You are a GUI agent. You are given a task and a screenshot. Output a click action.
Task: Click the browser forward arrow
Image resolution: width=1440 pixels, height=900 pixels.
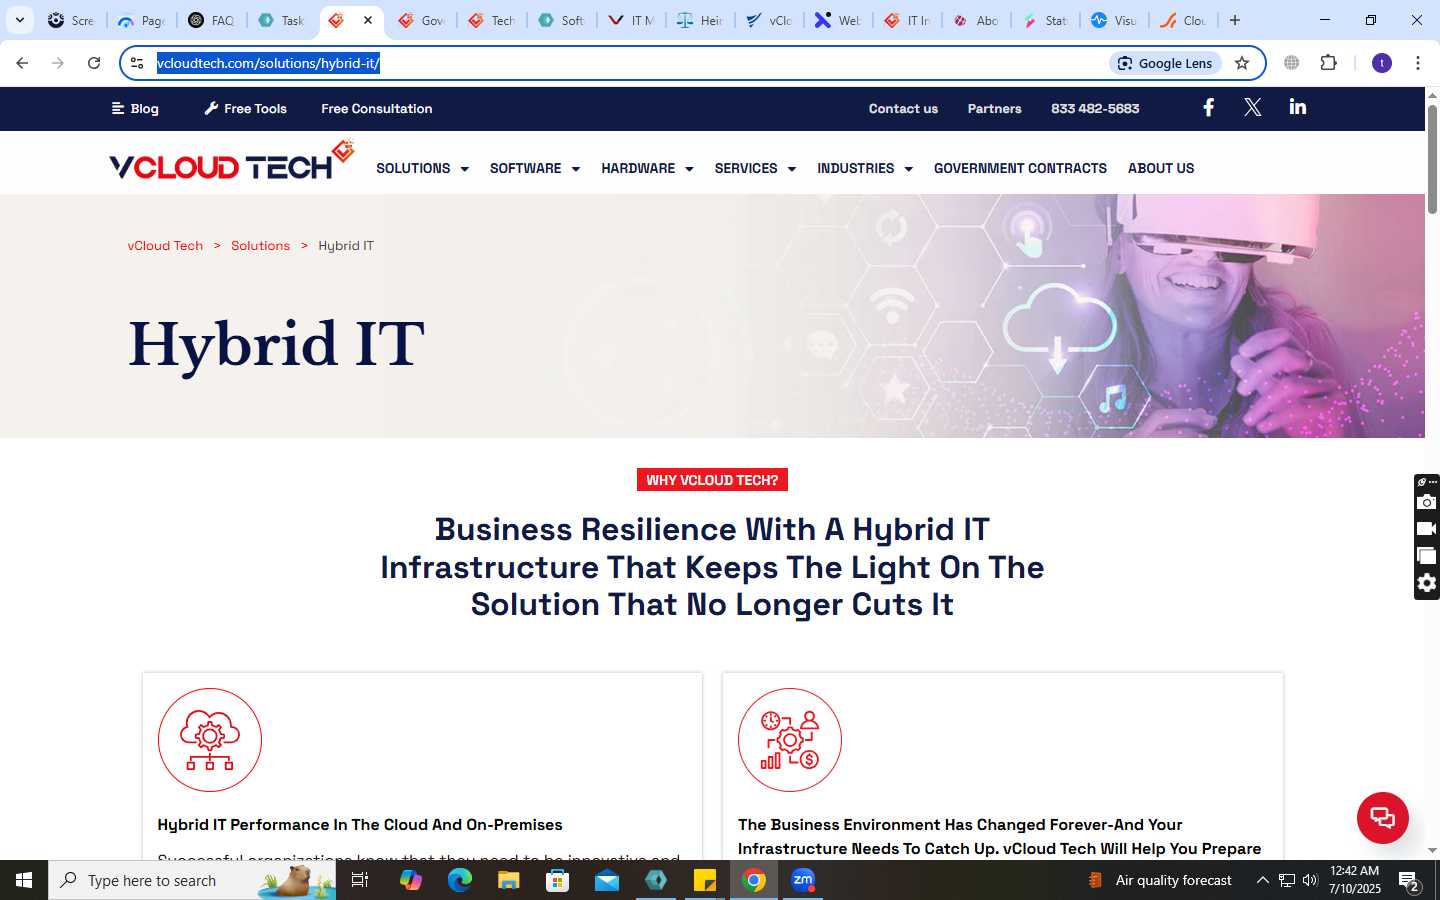(x=58, y=63)
